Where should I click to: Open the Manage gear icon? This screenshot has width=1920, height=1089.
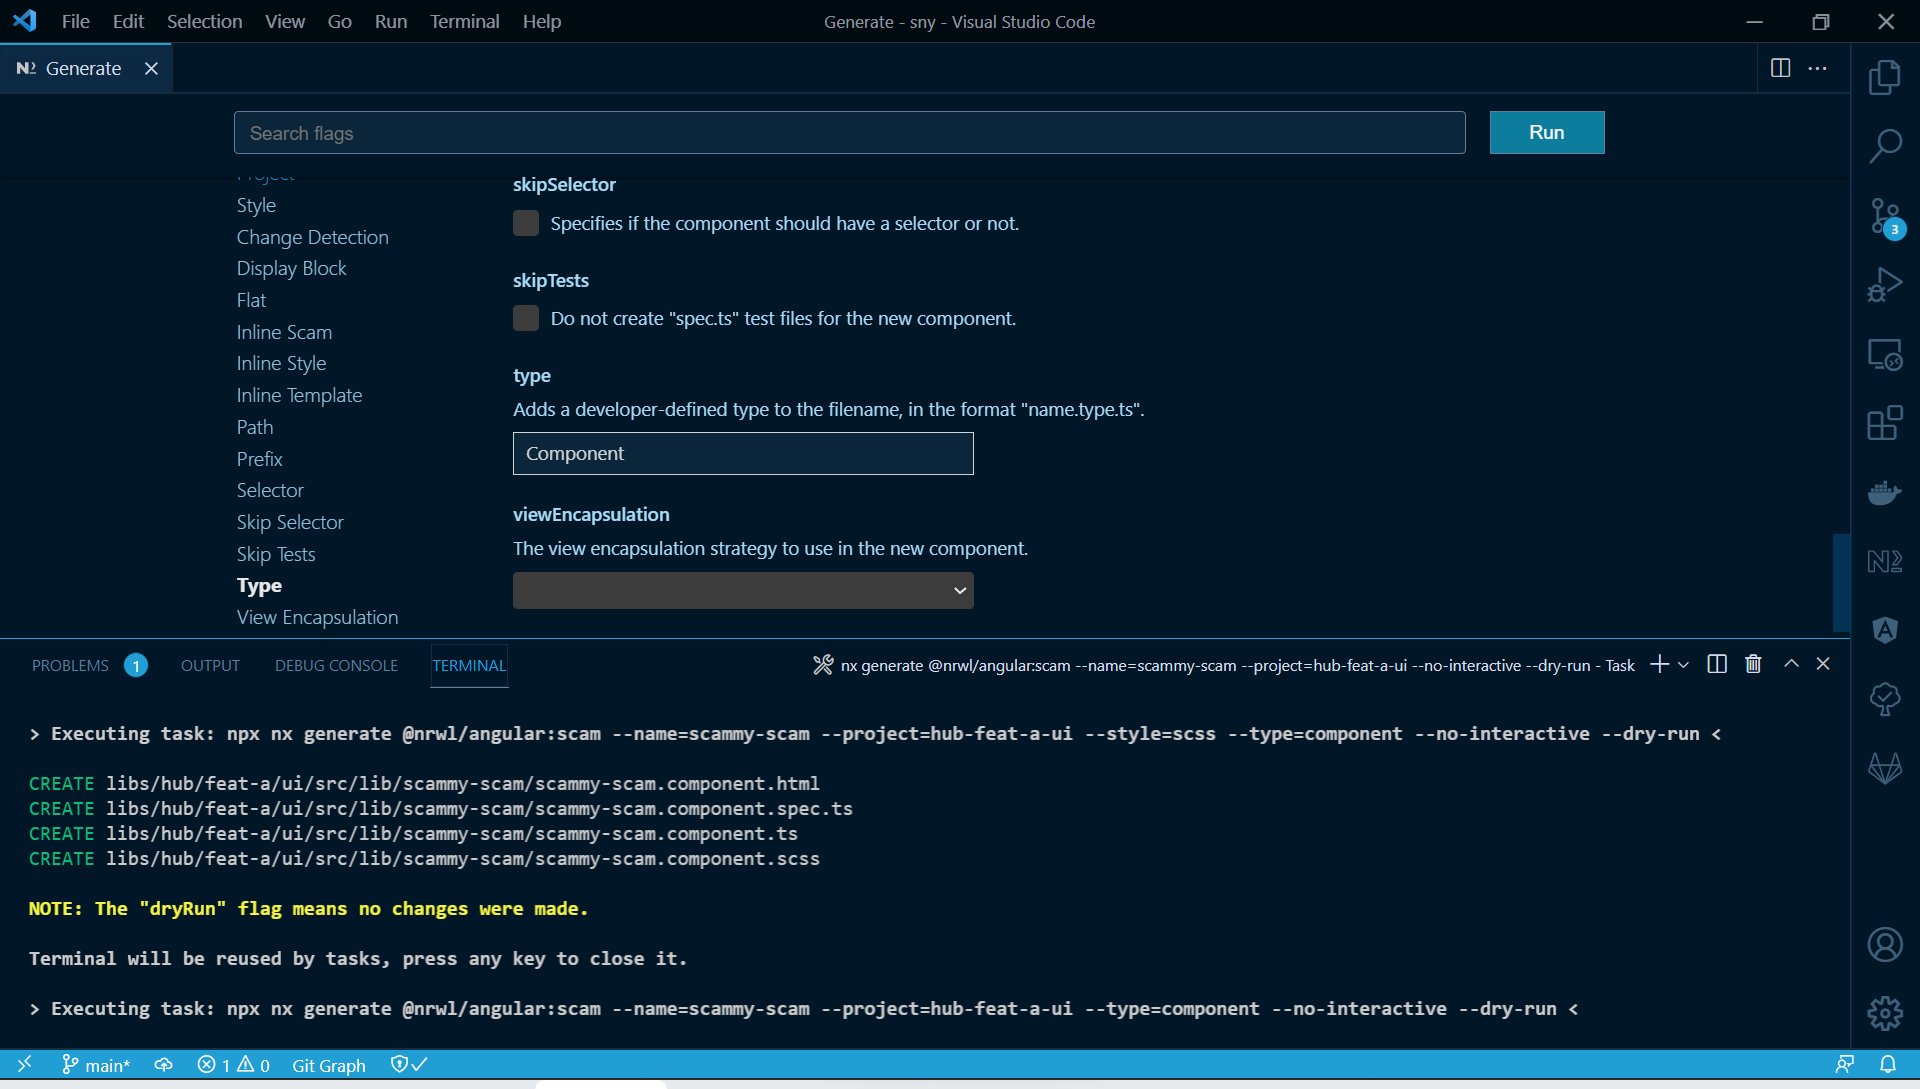[1884, 1013]
